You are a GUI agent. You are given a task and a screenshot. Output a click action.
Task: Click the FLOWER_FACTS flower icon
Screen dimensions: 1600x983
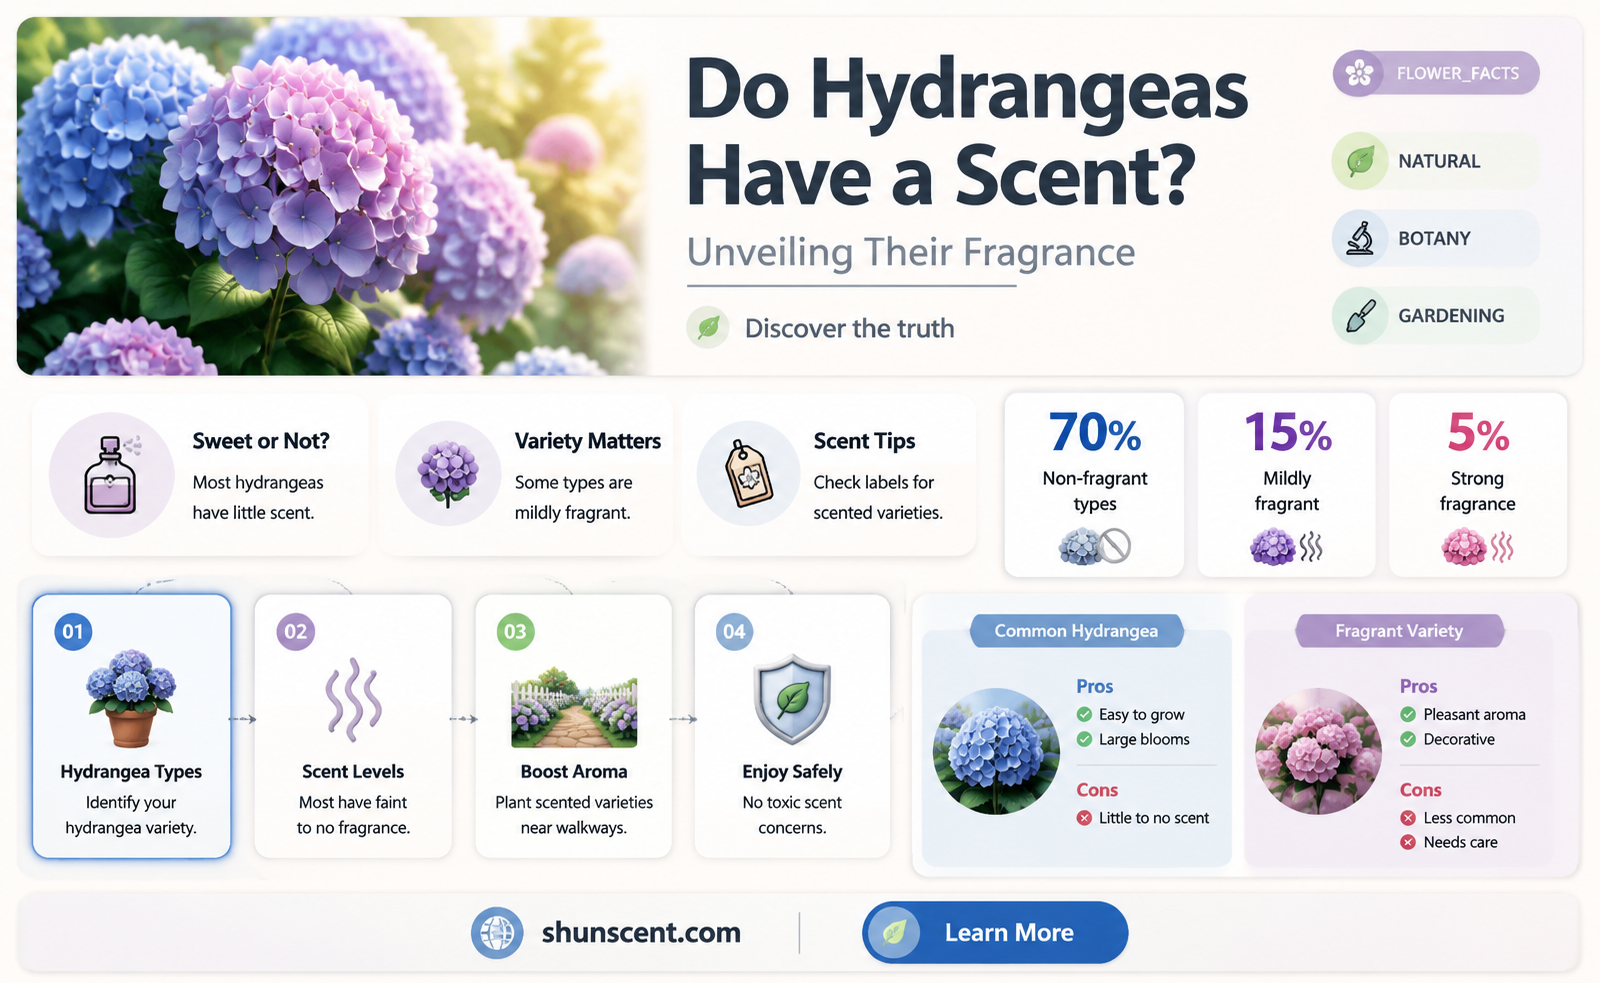pyautogui.click(x=1359, y=73)
